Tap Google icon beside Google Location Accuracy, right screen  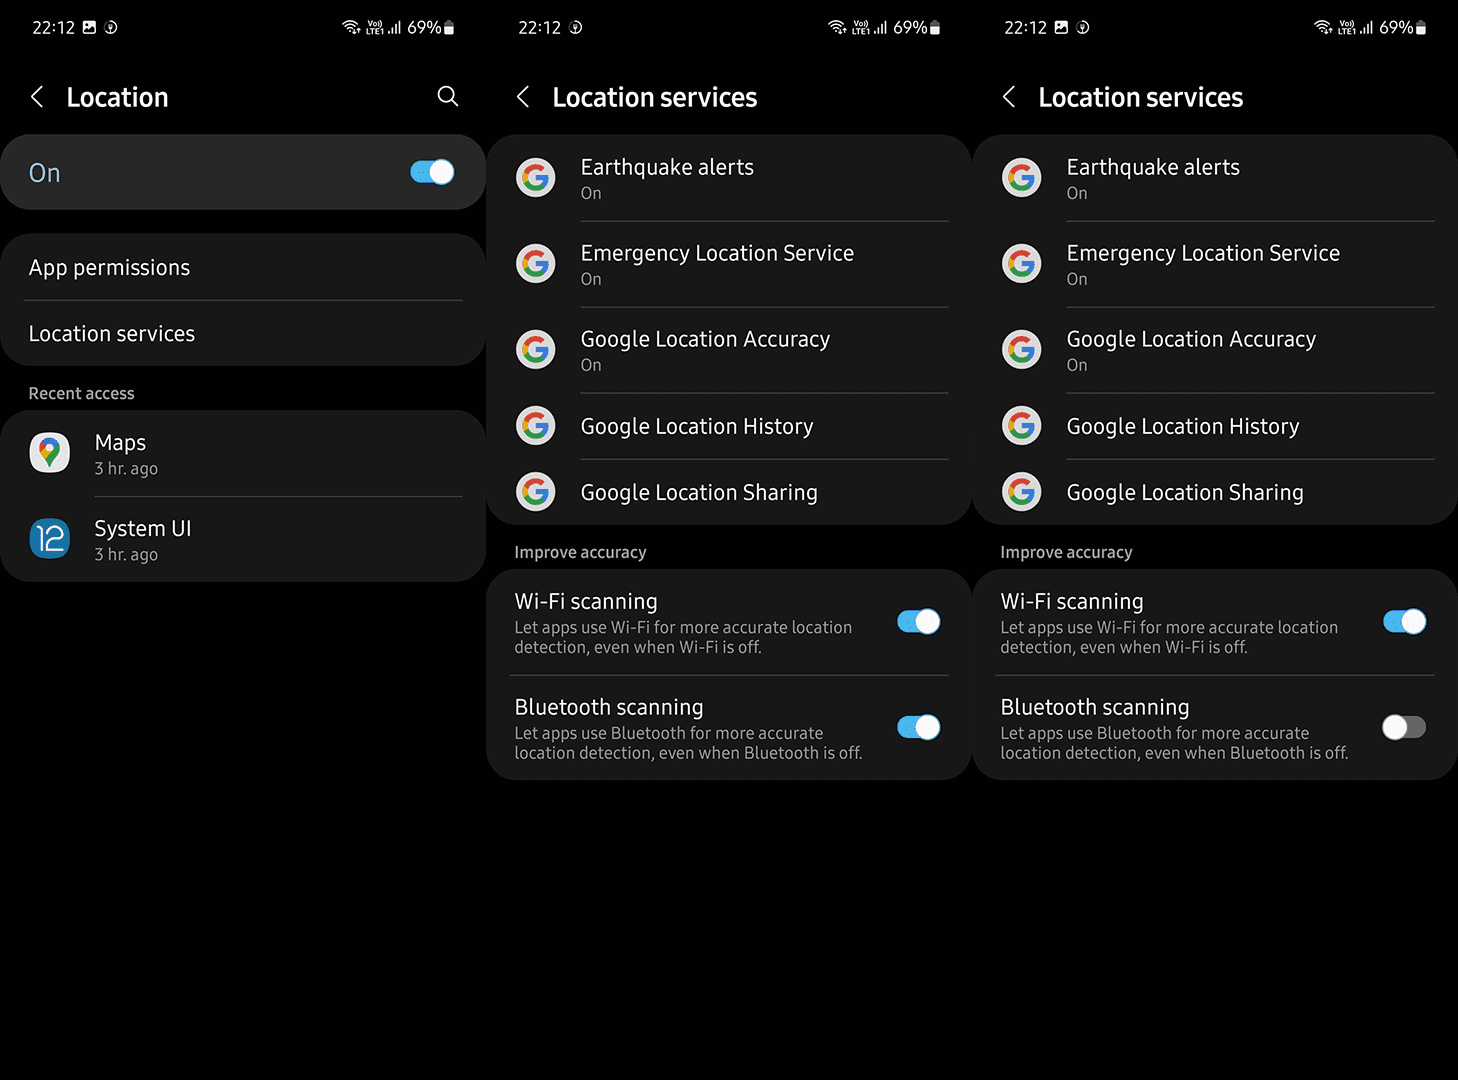(x=1022, y=350)
